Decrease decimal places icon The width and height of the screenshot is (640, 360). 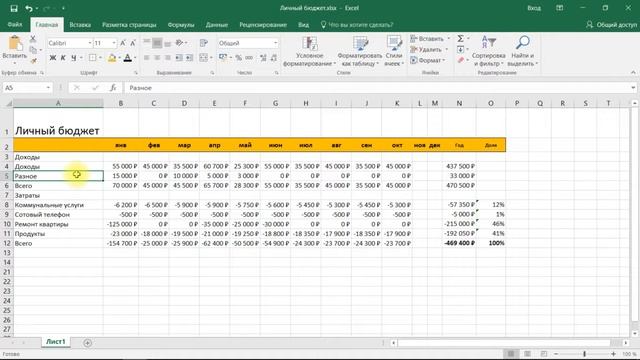tap(274, 58)
